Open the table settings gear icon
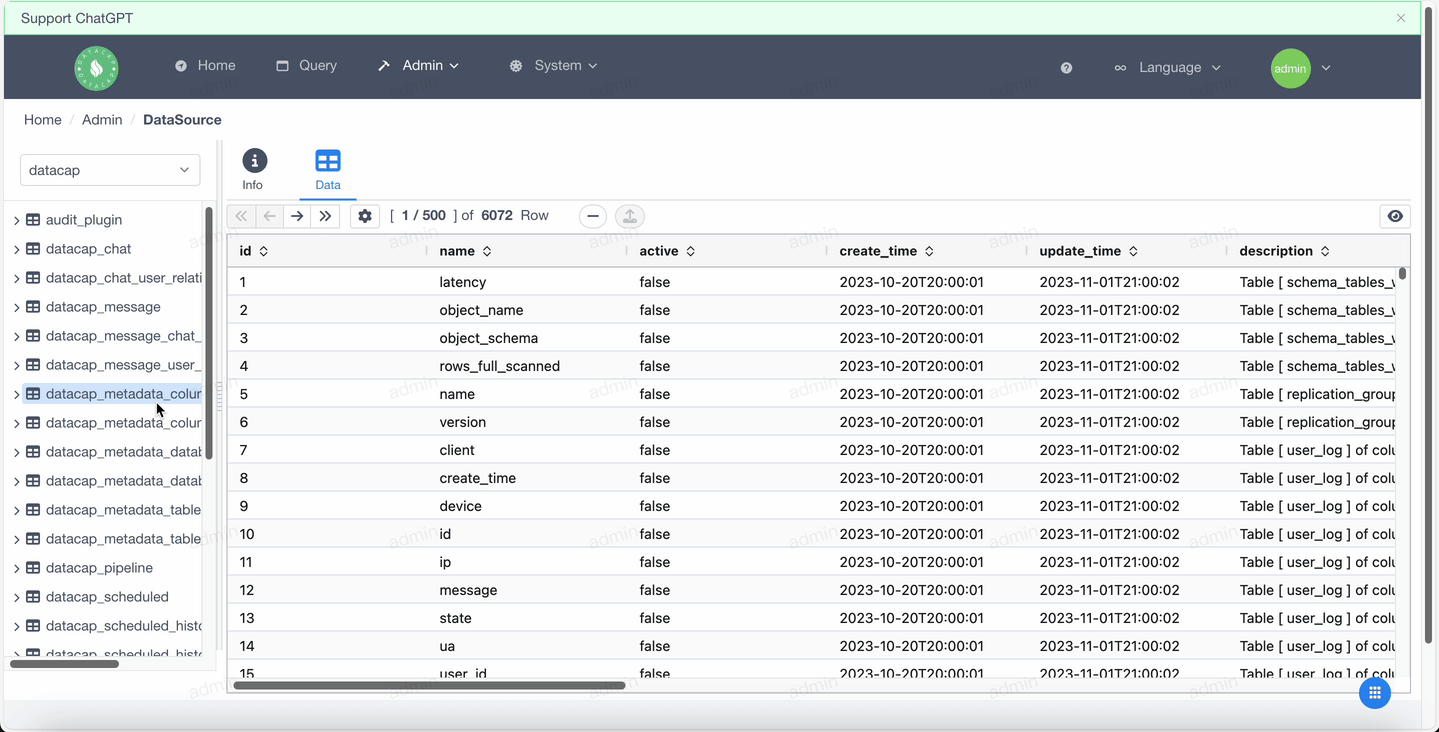The height and width of the screenshot is (732, 1439). 364,215
